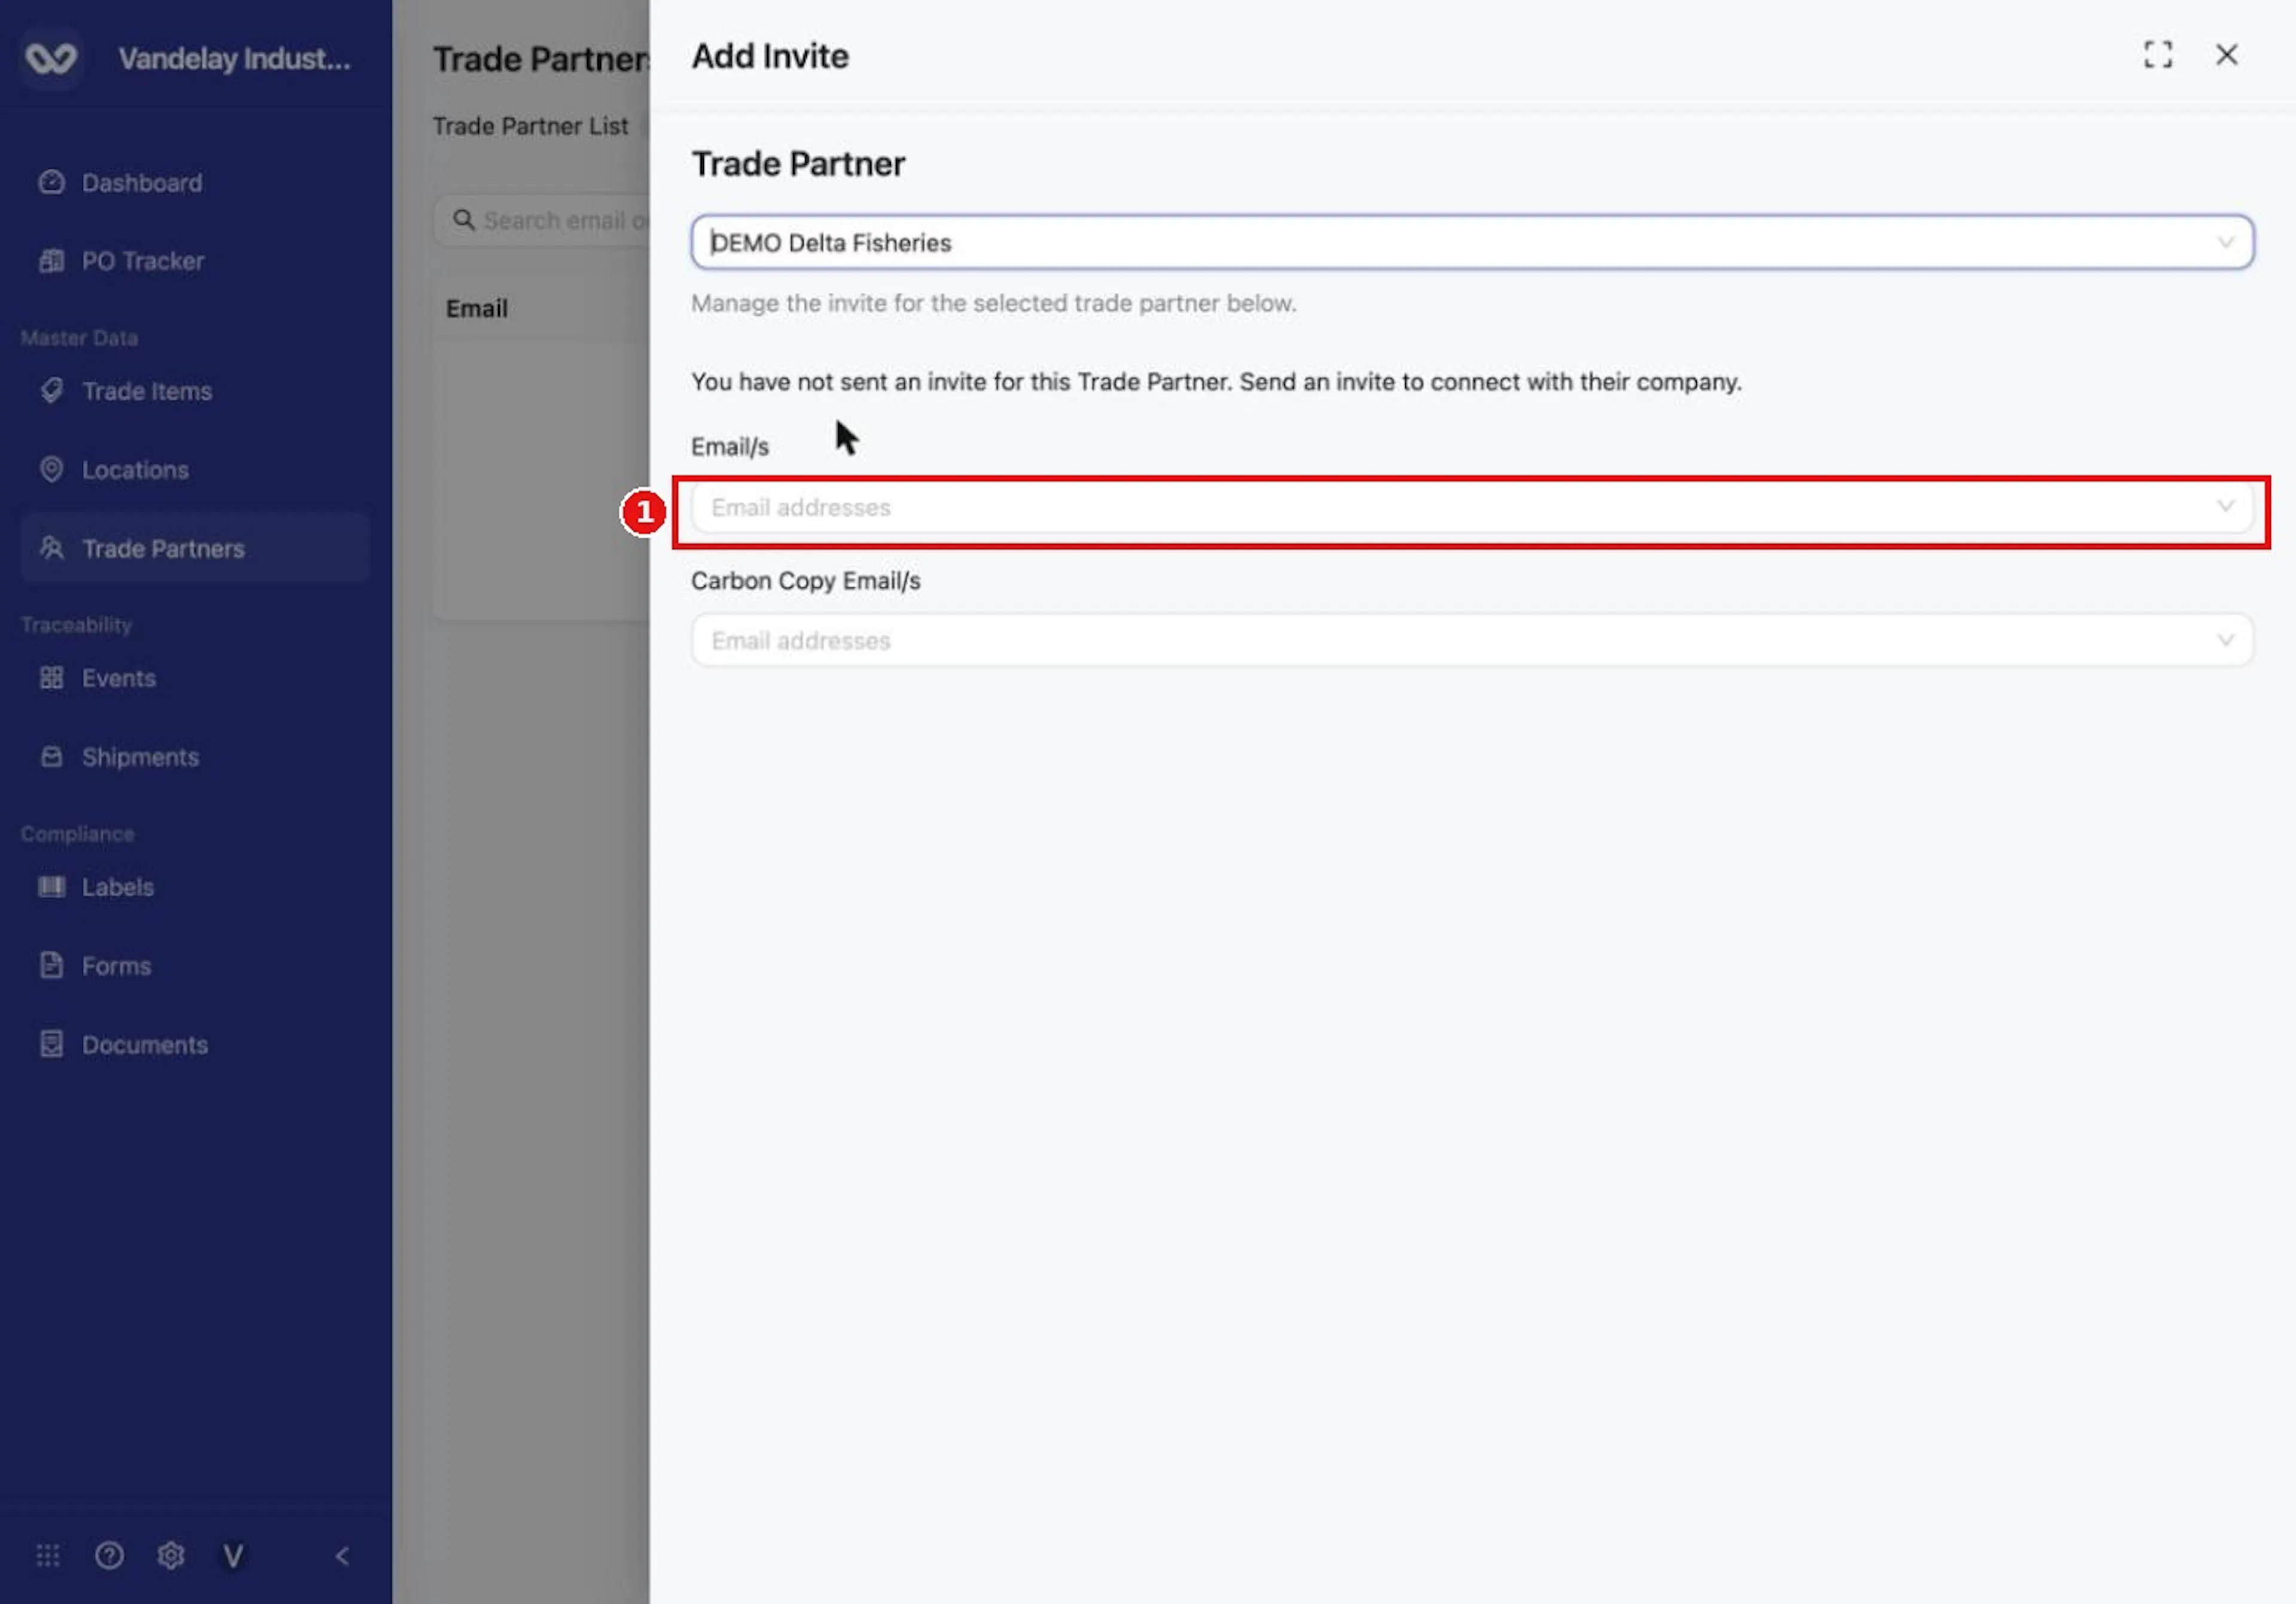
Task: Expand the Carbon Copy Email/s dropdown arrow
Action: coord(2225,640)
